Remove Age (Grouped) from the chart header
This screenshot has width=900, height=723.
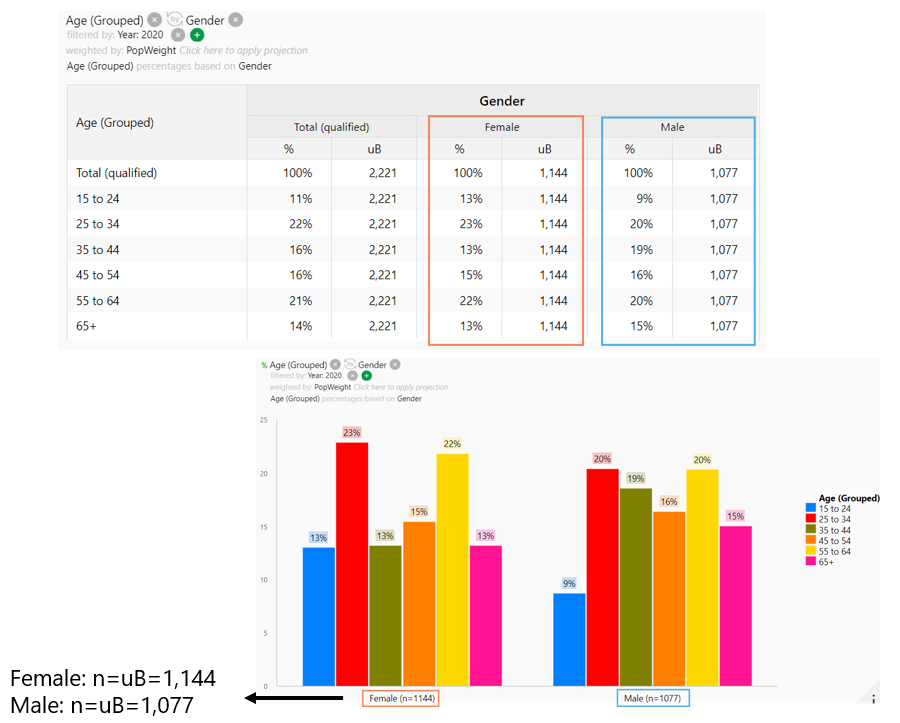(x=335, y=364)
